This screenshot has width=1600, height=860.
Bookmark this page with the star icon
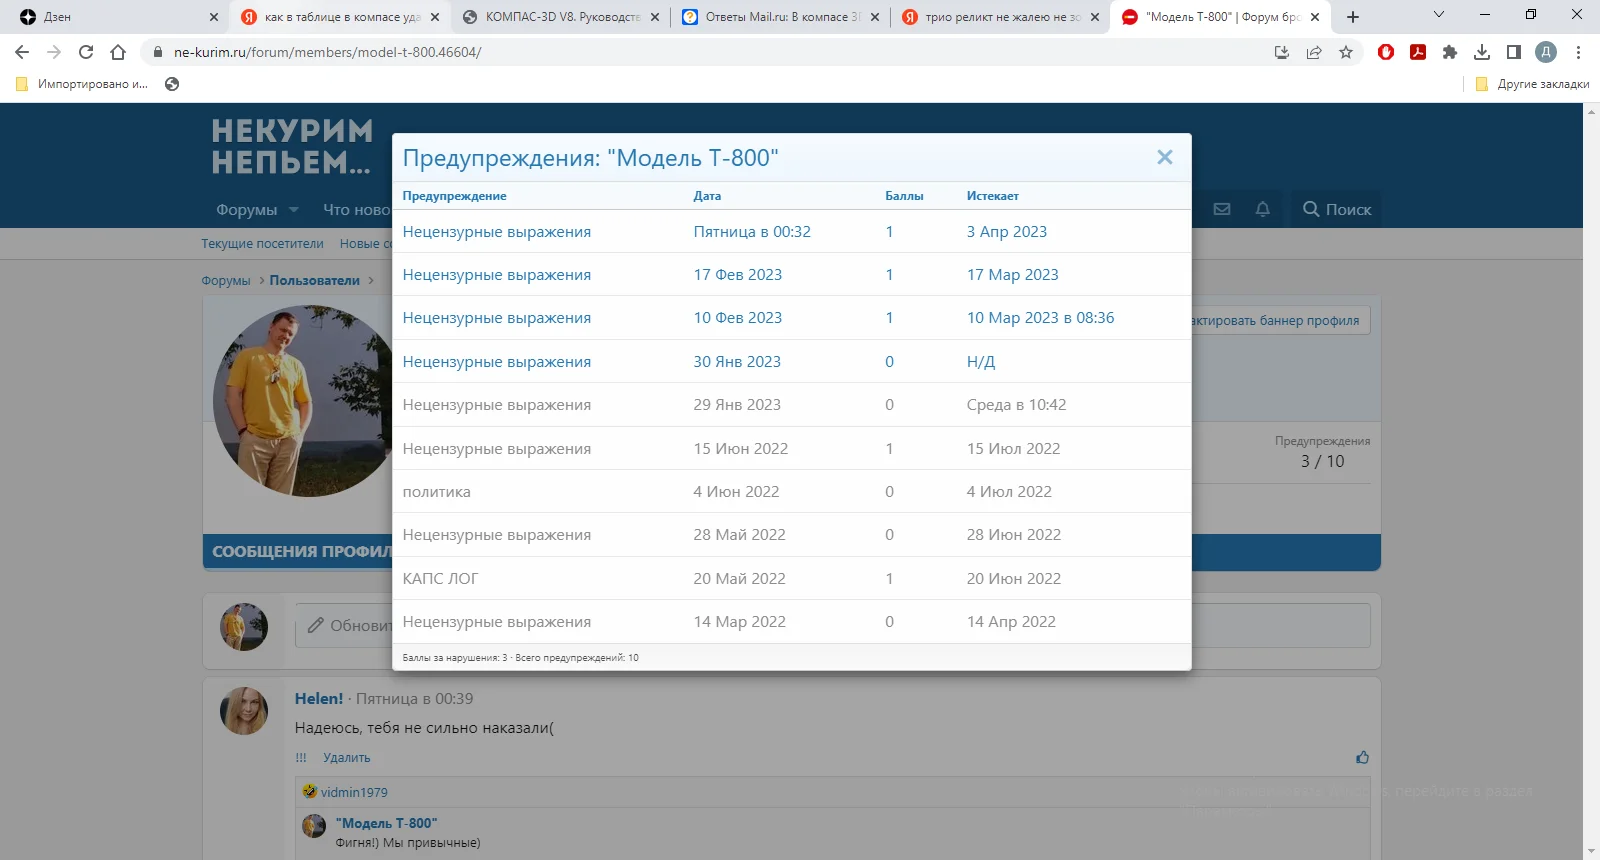(1346, 52)
